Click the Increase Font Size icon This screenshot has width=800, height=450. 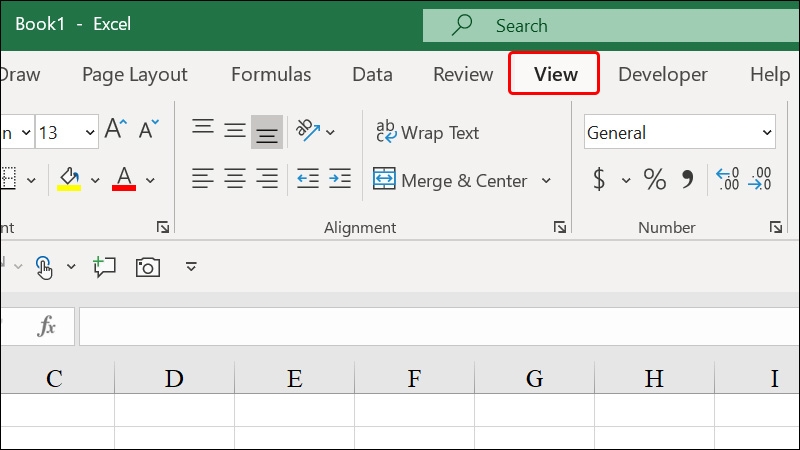(x=116, y=129)
